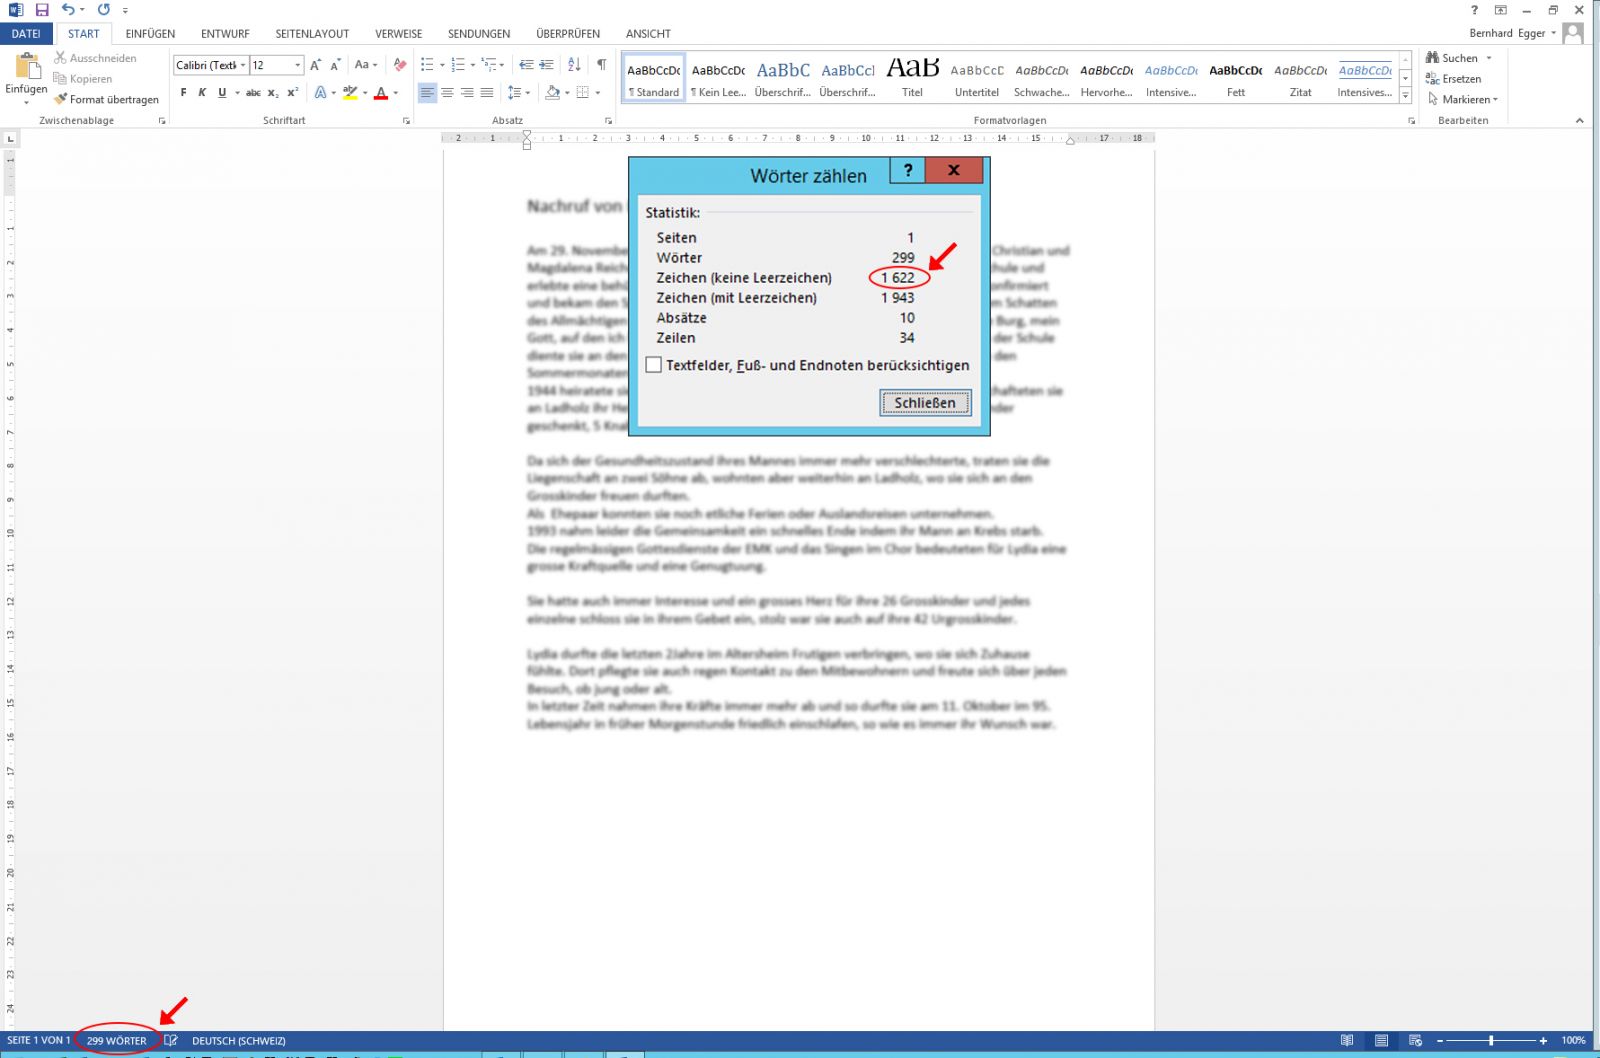The width and height of the screenshot is (1600, 1058).
Task: Toggle italic formatting (K)
Action: [202, 93]
